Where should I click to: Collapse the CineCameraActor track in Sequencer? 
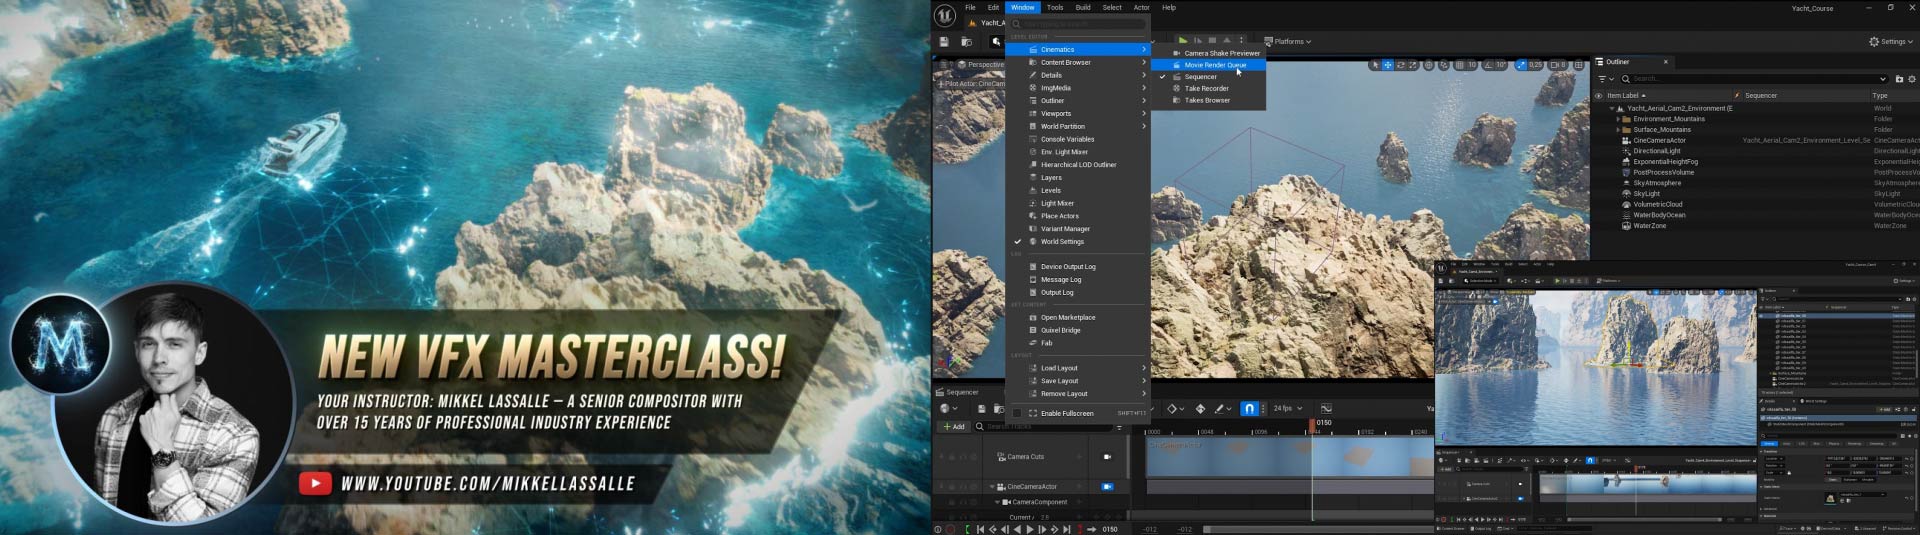[992, 487]
